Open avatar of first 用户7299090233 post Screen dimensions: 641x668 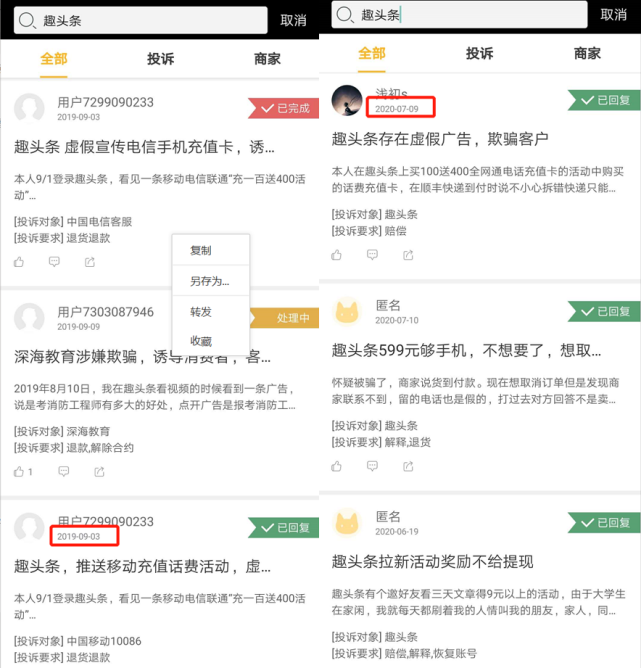tap(29, 108)
